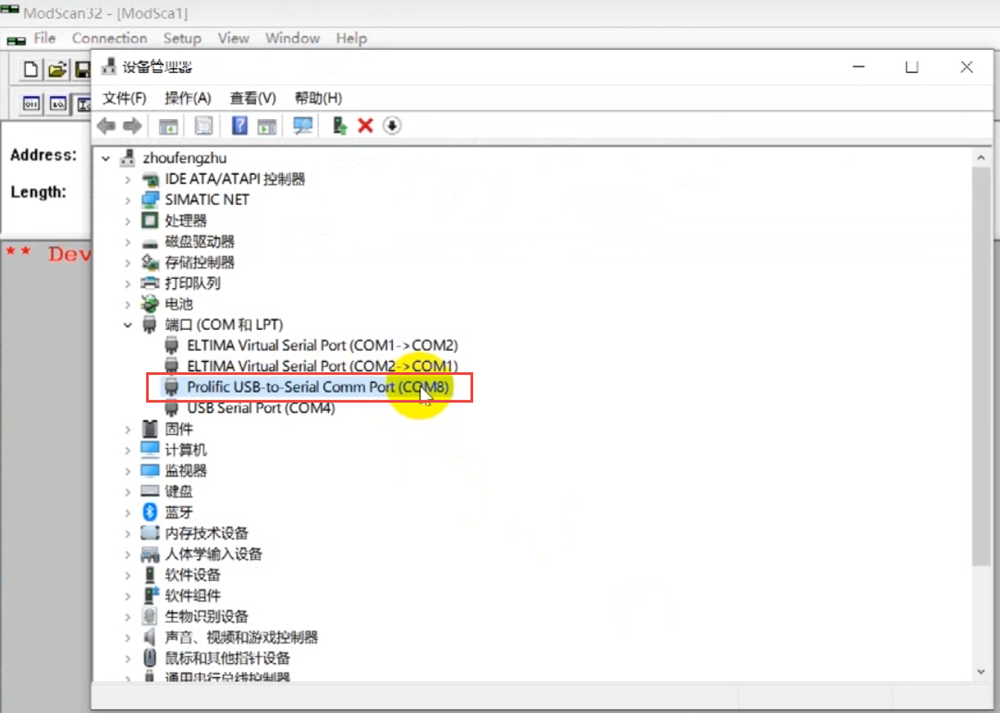1000x713 pixels.
Task: Collapse the 端口 (COM 和 LPT) node
Action: tap(128, 325)
